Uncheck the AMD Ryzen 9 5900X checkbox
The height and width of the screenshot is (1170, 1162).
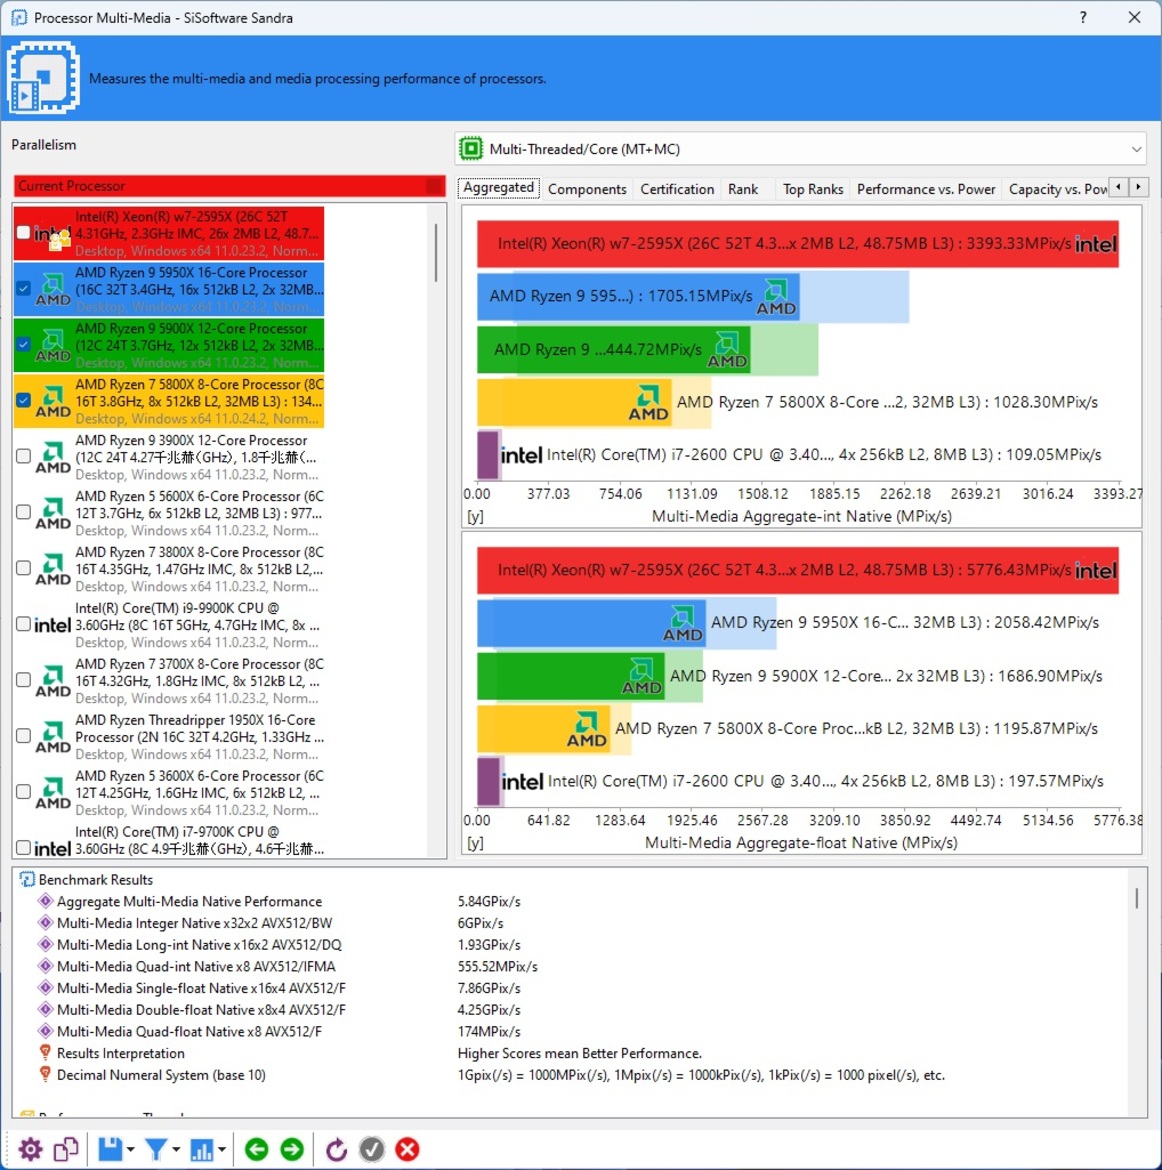pos(23,344)
